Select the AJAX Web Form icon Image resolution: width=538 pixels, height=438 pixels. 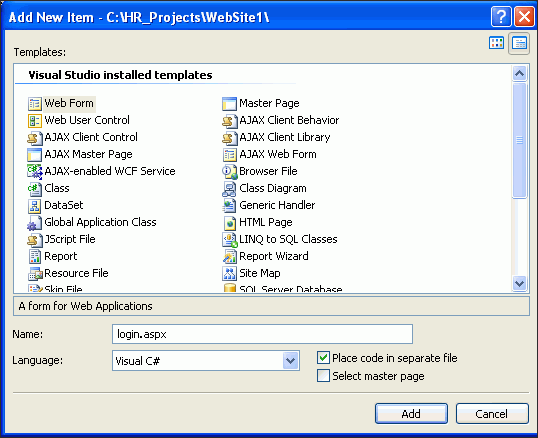pyautogui.click(x=229, y=155)
